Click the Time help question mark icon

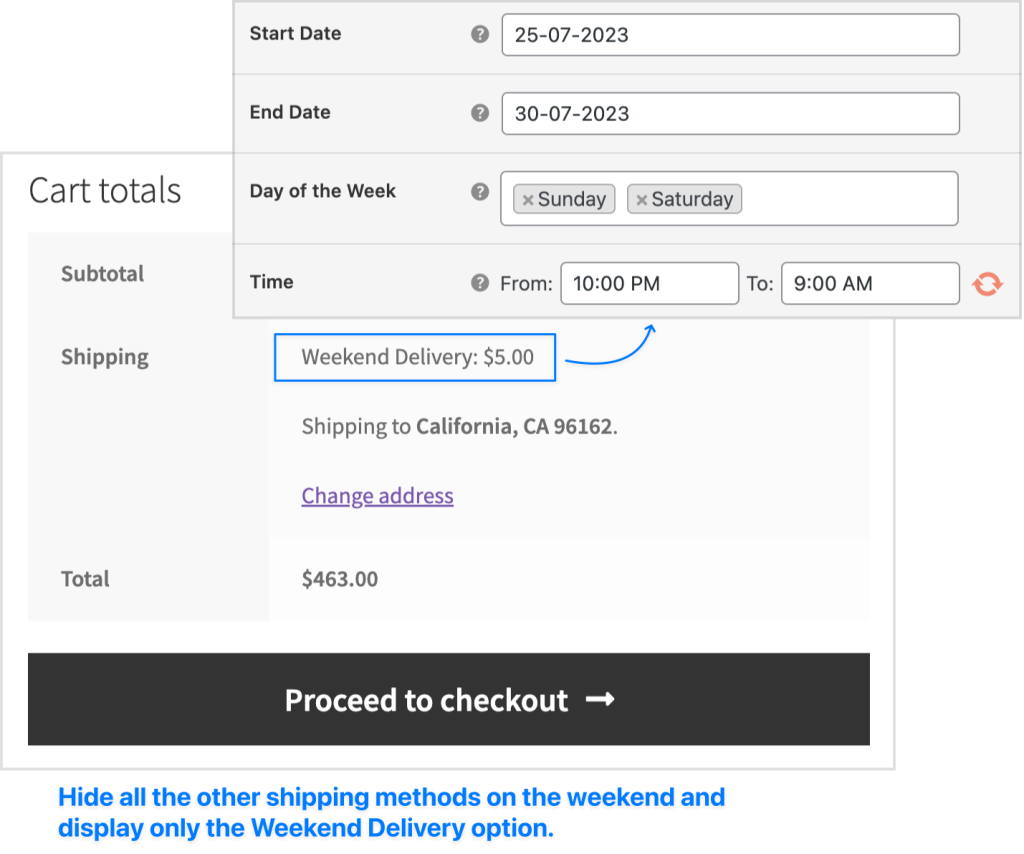tap(480, 283)
